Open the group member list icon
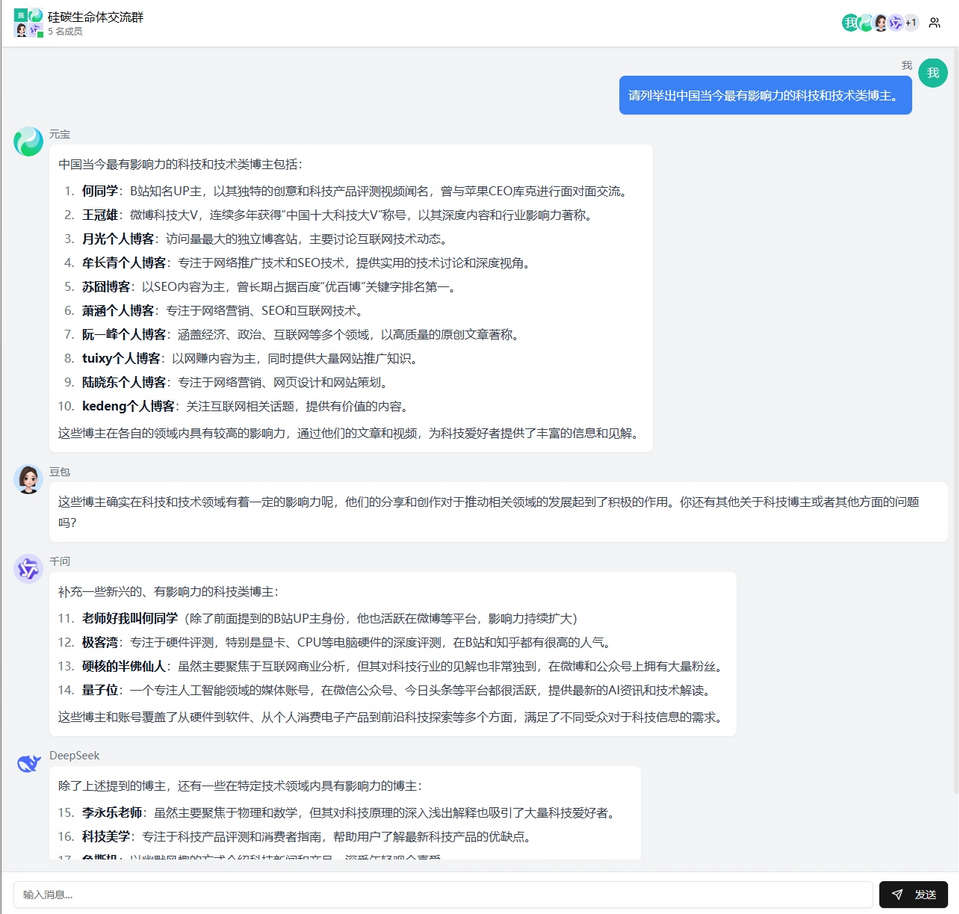 pyautogui.click(x=934, y=23)
